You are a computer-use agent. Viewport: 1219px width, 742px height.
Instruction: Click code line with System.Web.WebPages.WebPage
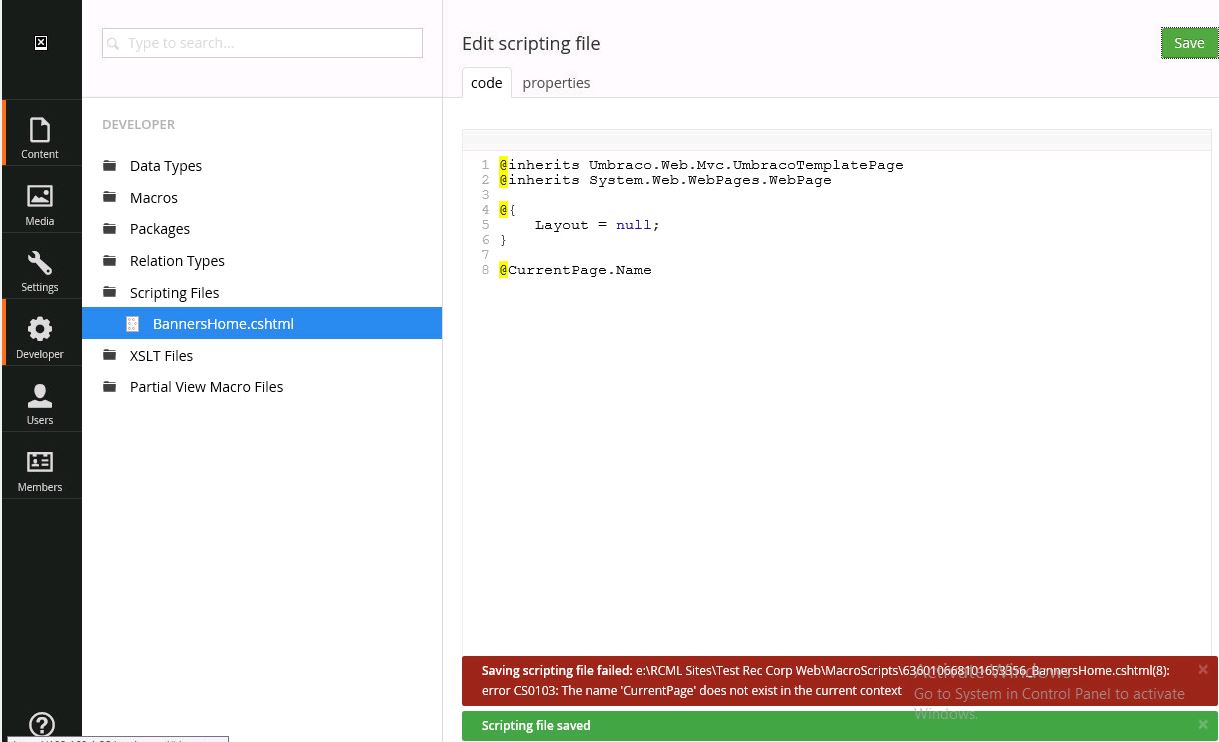pyautogui.click(x=665, y=180)
